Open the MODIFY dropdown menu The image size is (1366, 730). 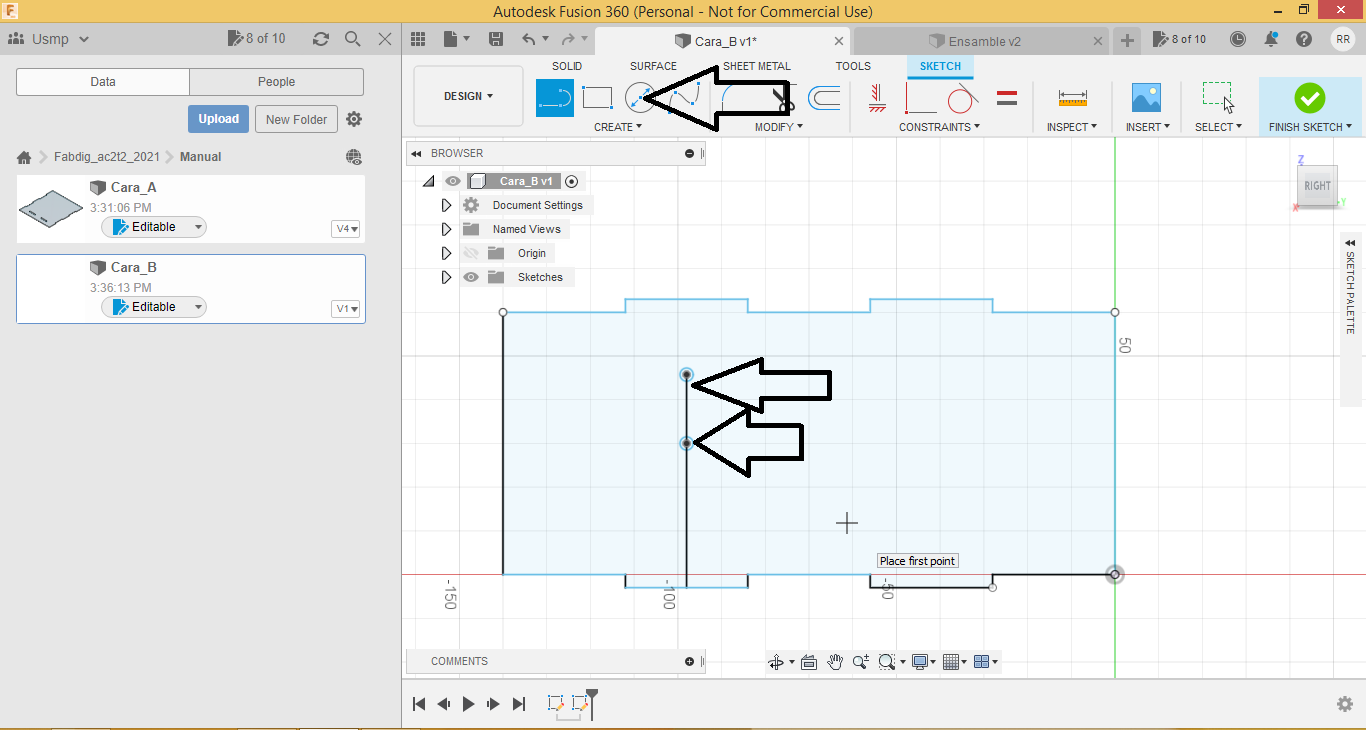[778, 127]
